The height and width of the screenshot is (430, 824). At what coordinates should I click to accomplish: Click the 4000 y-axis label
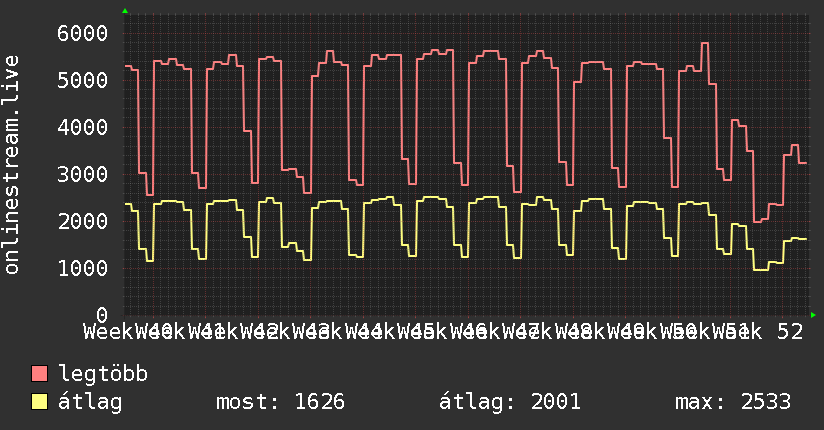click(x=83, y=127)
